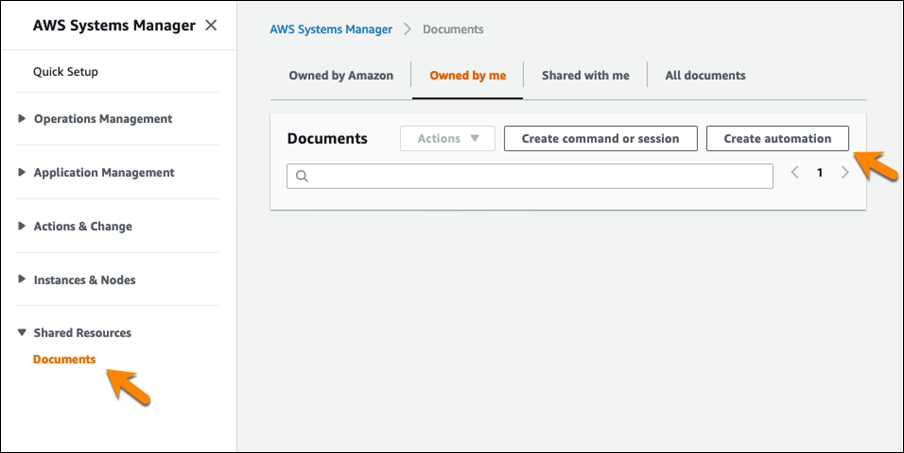
Task: Click the Shared Resources label
Action: pos(82,333)
